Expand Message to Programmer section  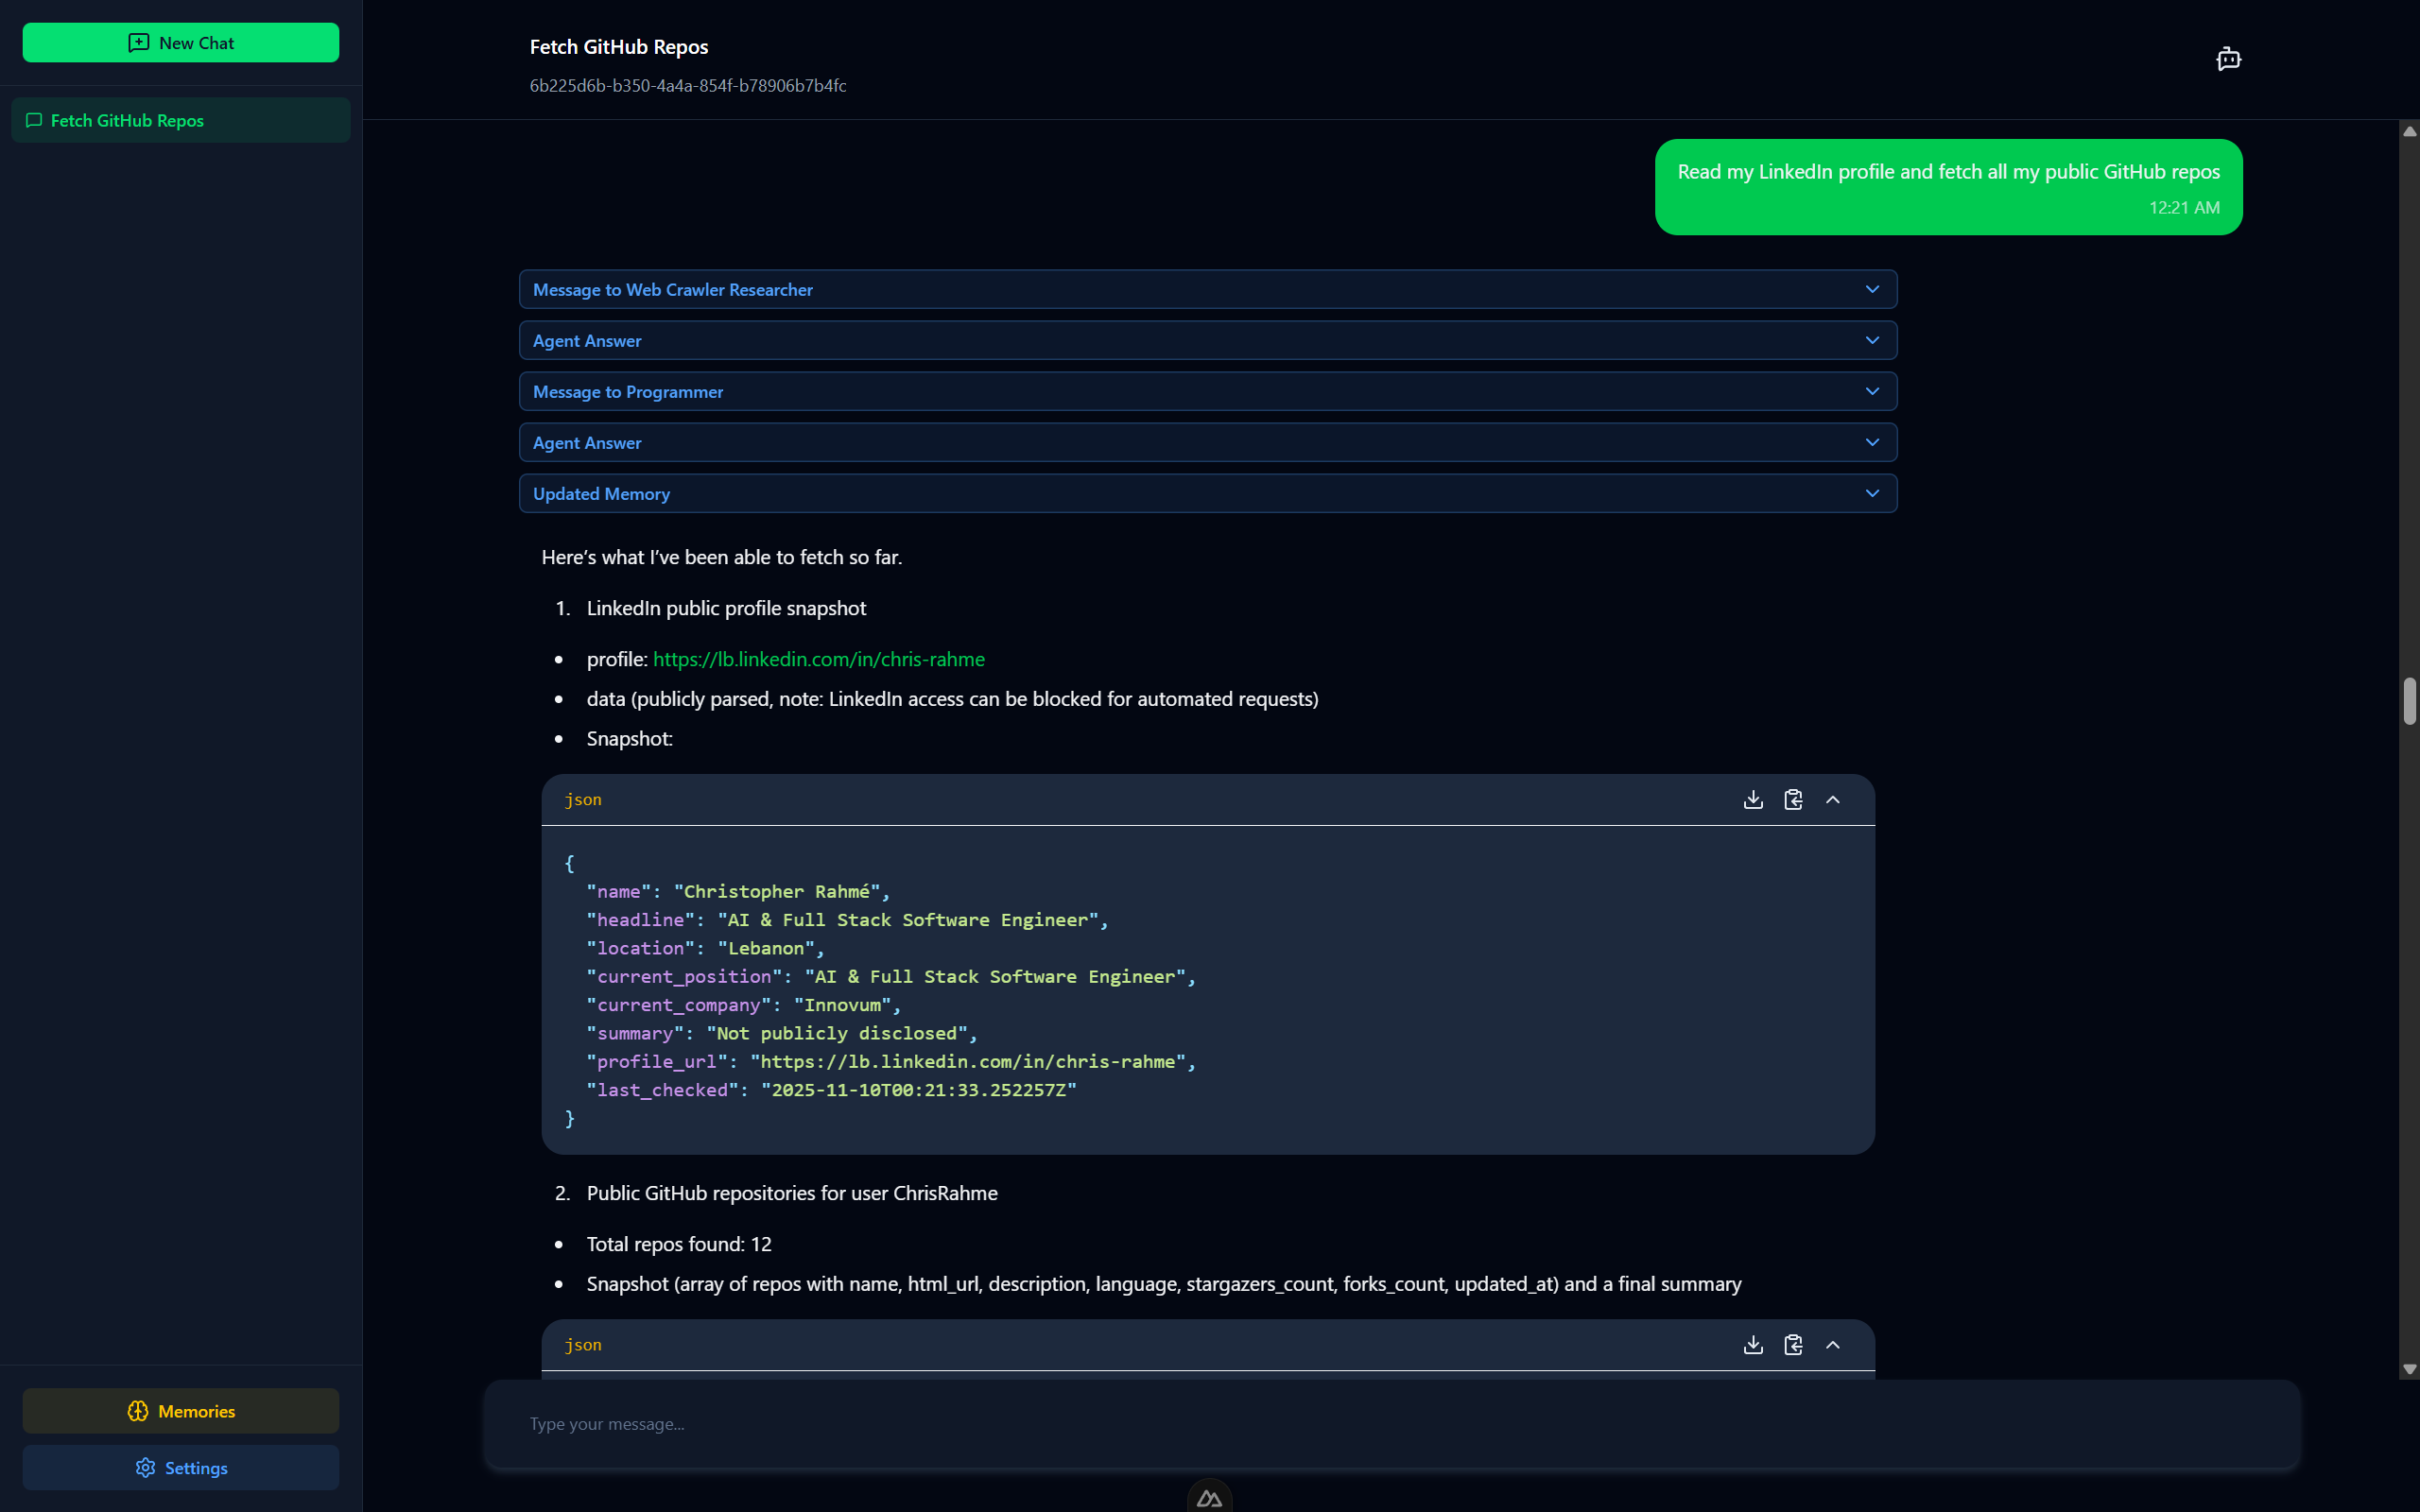pos(1207,391)
